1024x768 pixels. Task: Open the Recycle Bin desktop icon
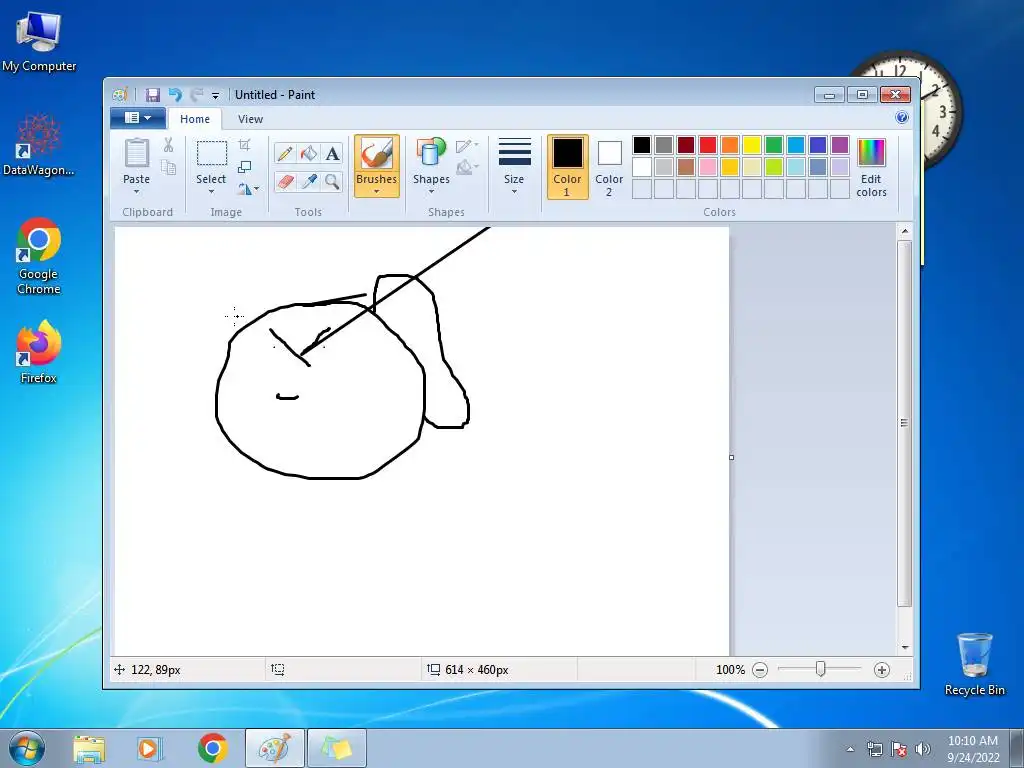pos(974,663)
